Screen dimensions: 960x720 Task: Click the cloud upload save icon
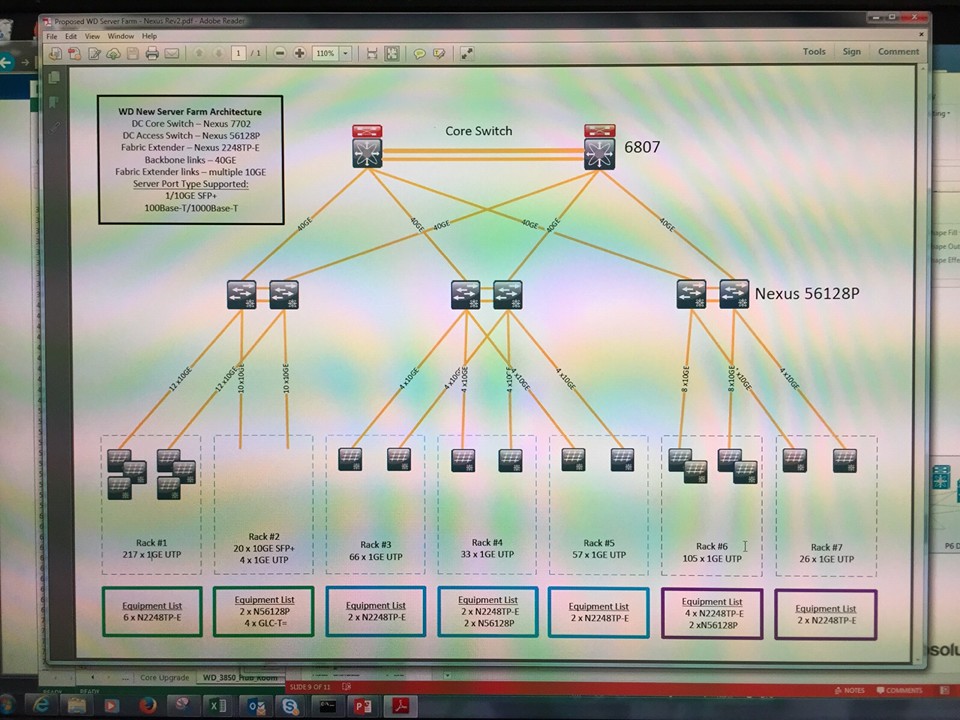tap(113, 54)
